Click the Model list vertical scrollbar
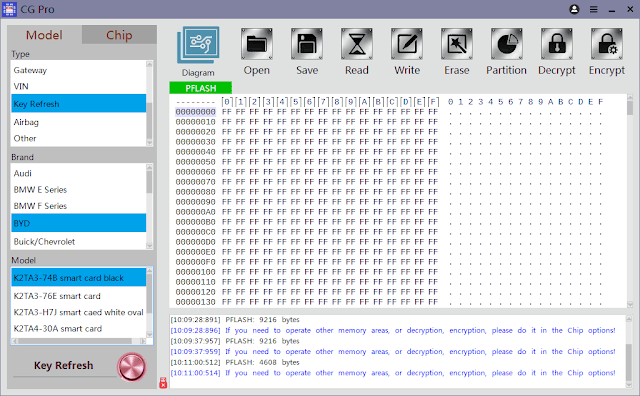 (149, 303)
